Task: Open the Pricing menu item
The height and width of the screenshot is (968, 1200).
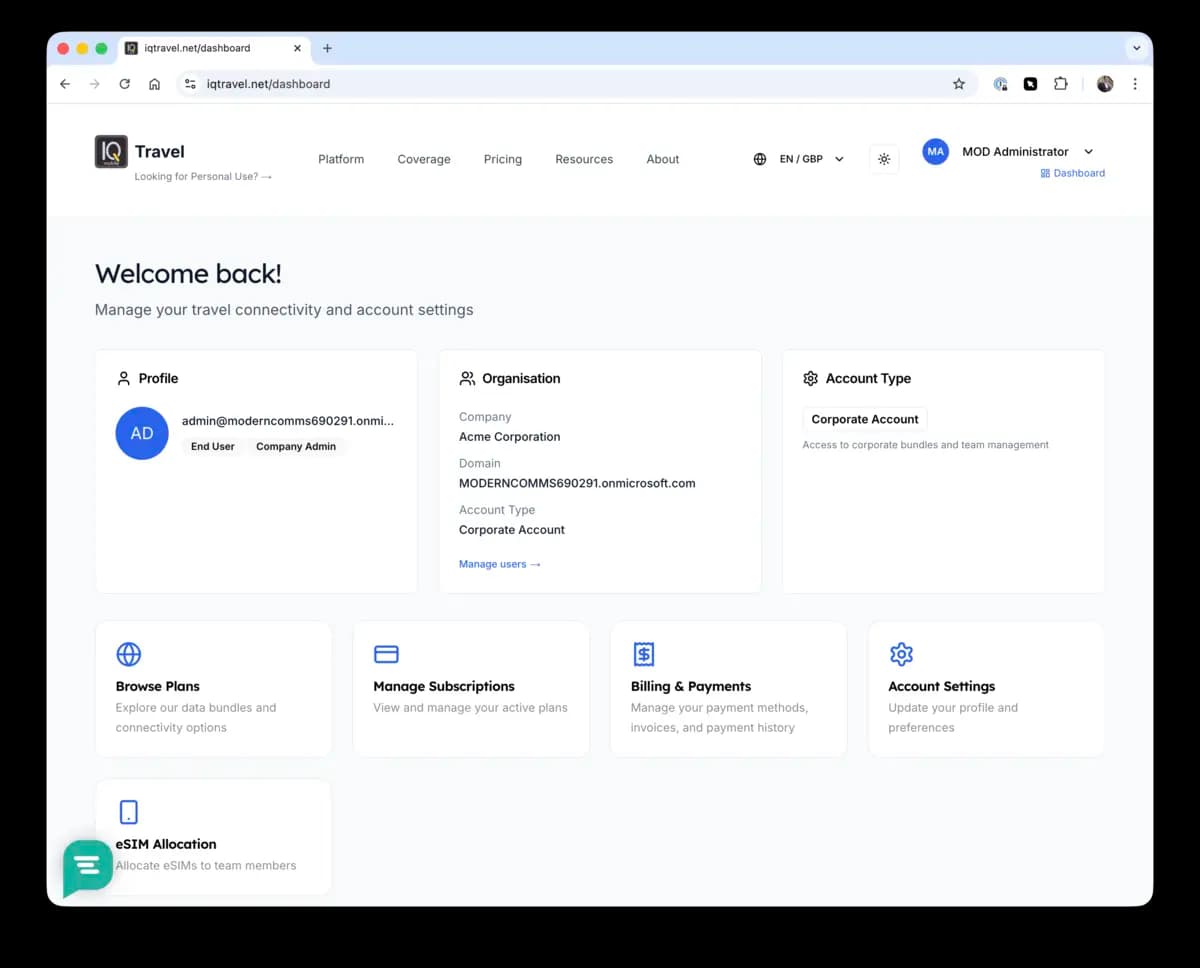Action: pos(502,159)
